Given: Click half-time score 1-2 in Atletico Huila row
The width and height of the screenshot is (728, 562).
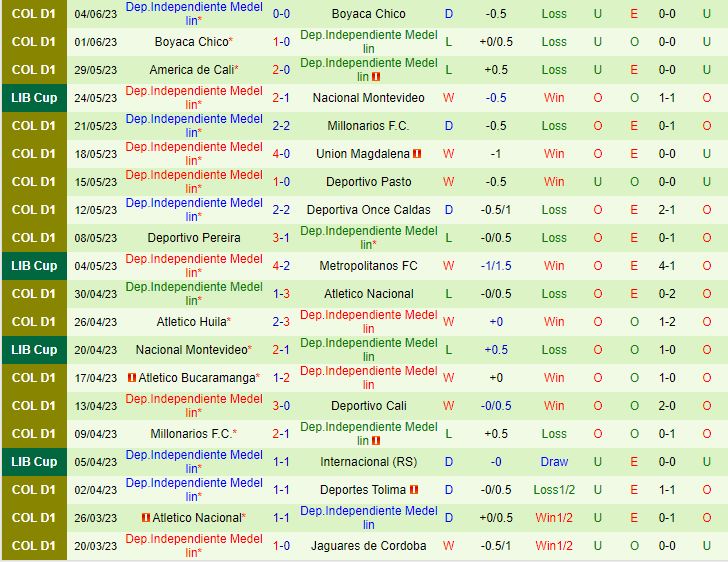Looking at the screenshot, I should pyautogui.click(x=667, y=322).
